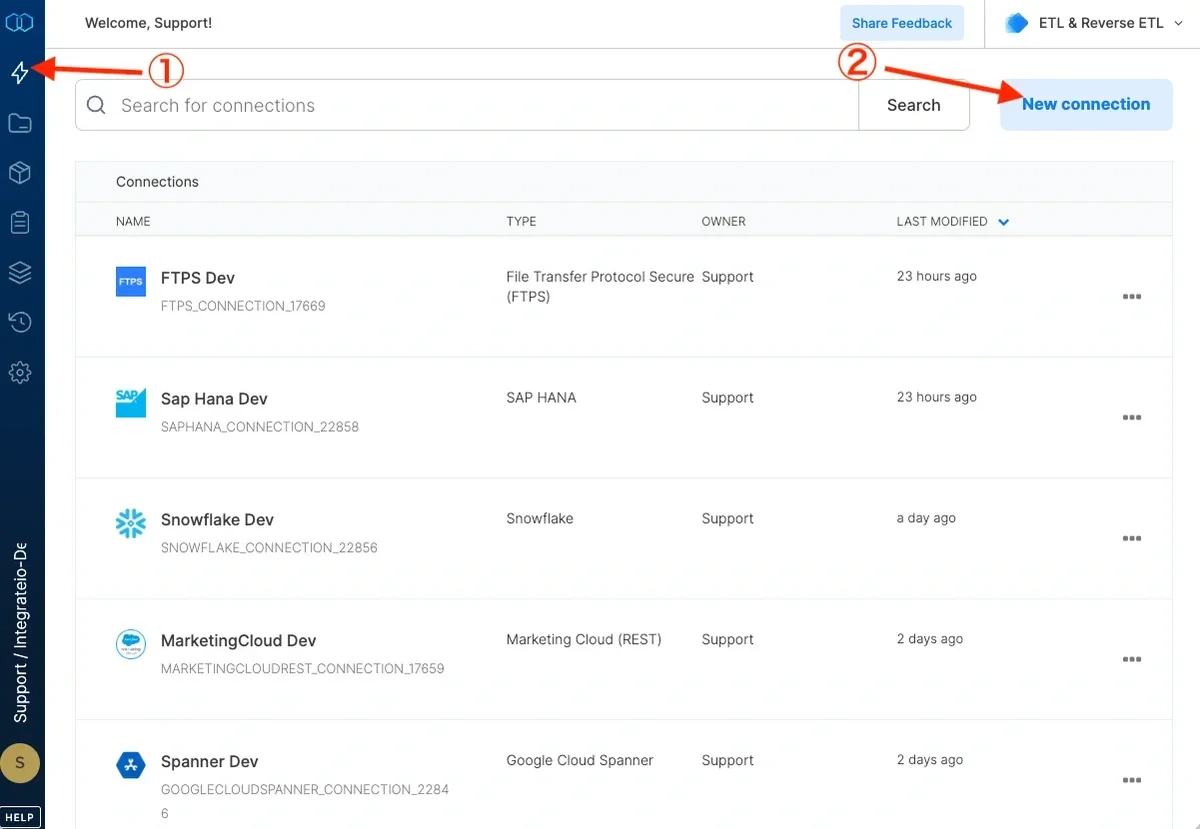Click the package box icon in the sidebar
Viewport: 1200px width, 829px height.
click(x=21, y=172)
